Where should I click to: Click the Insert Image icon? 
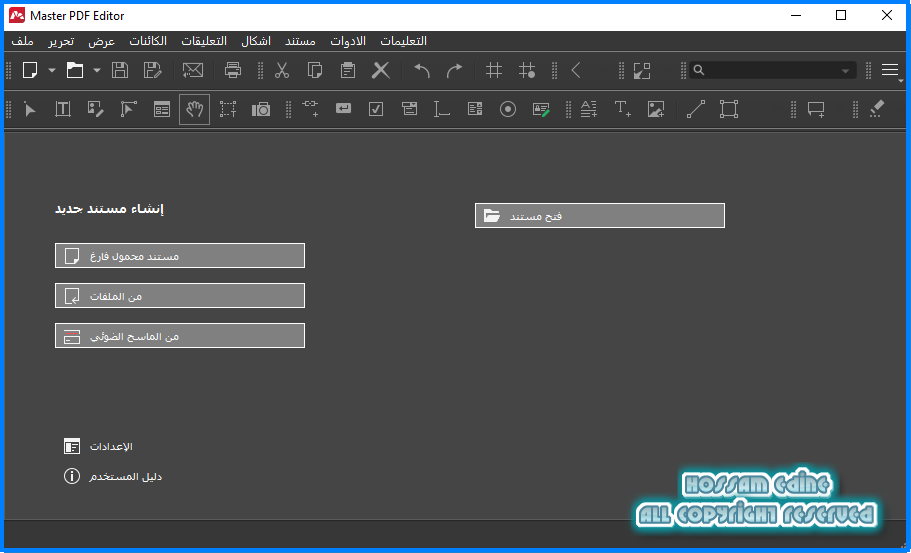[655, 109]
